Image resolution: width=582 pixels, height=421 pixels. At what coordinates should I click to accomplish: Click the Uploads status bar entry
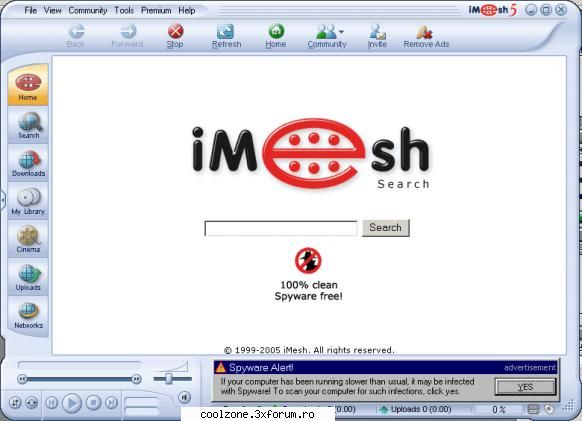tap(416, 409)
